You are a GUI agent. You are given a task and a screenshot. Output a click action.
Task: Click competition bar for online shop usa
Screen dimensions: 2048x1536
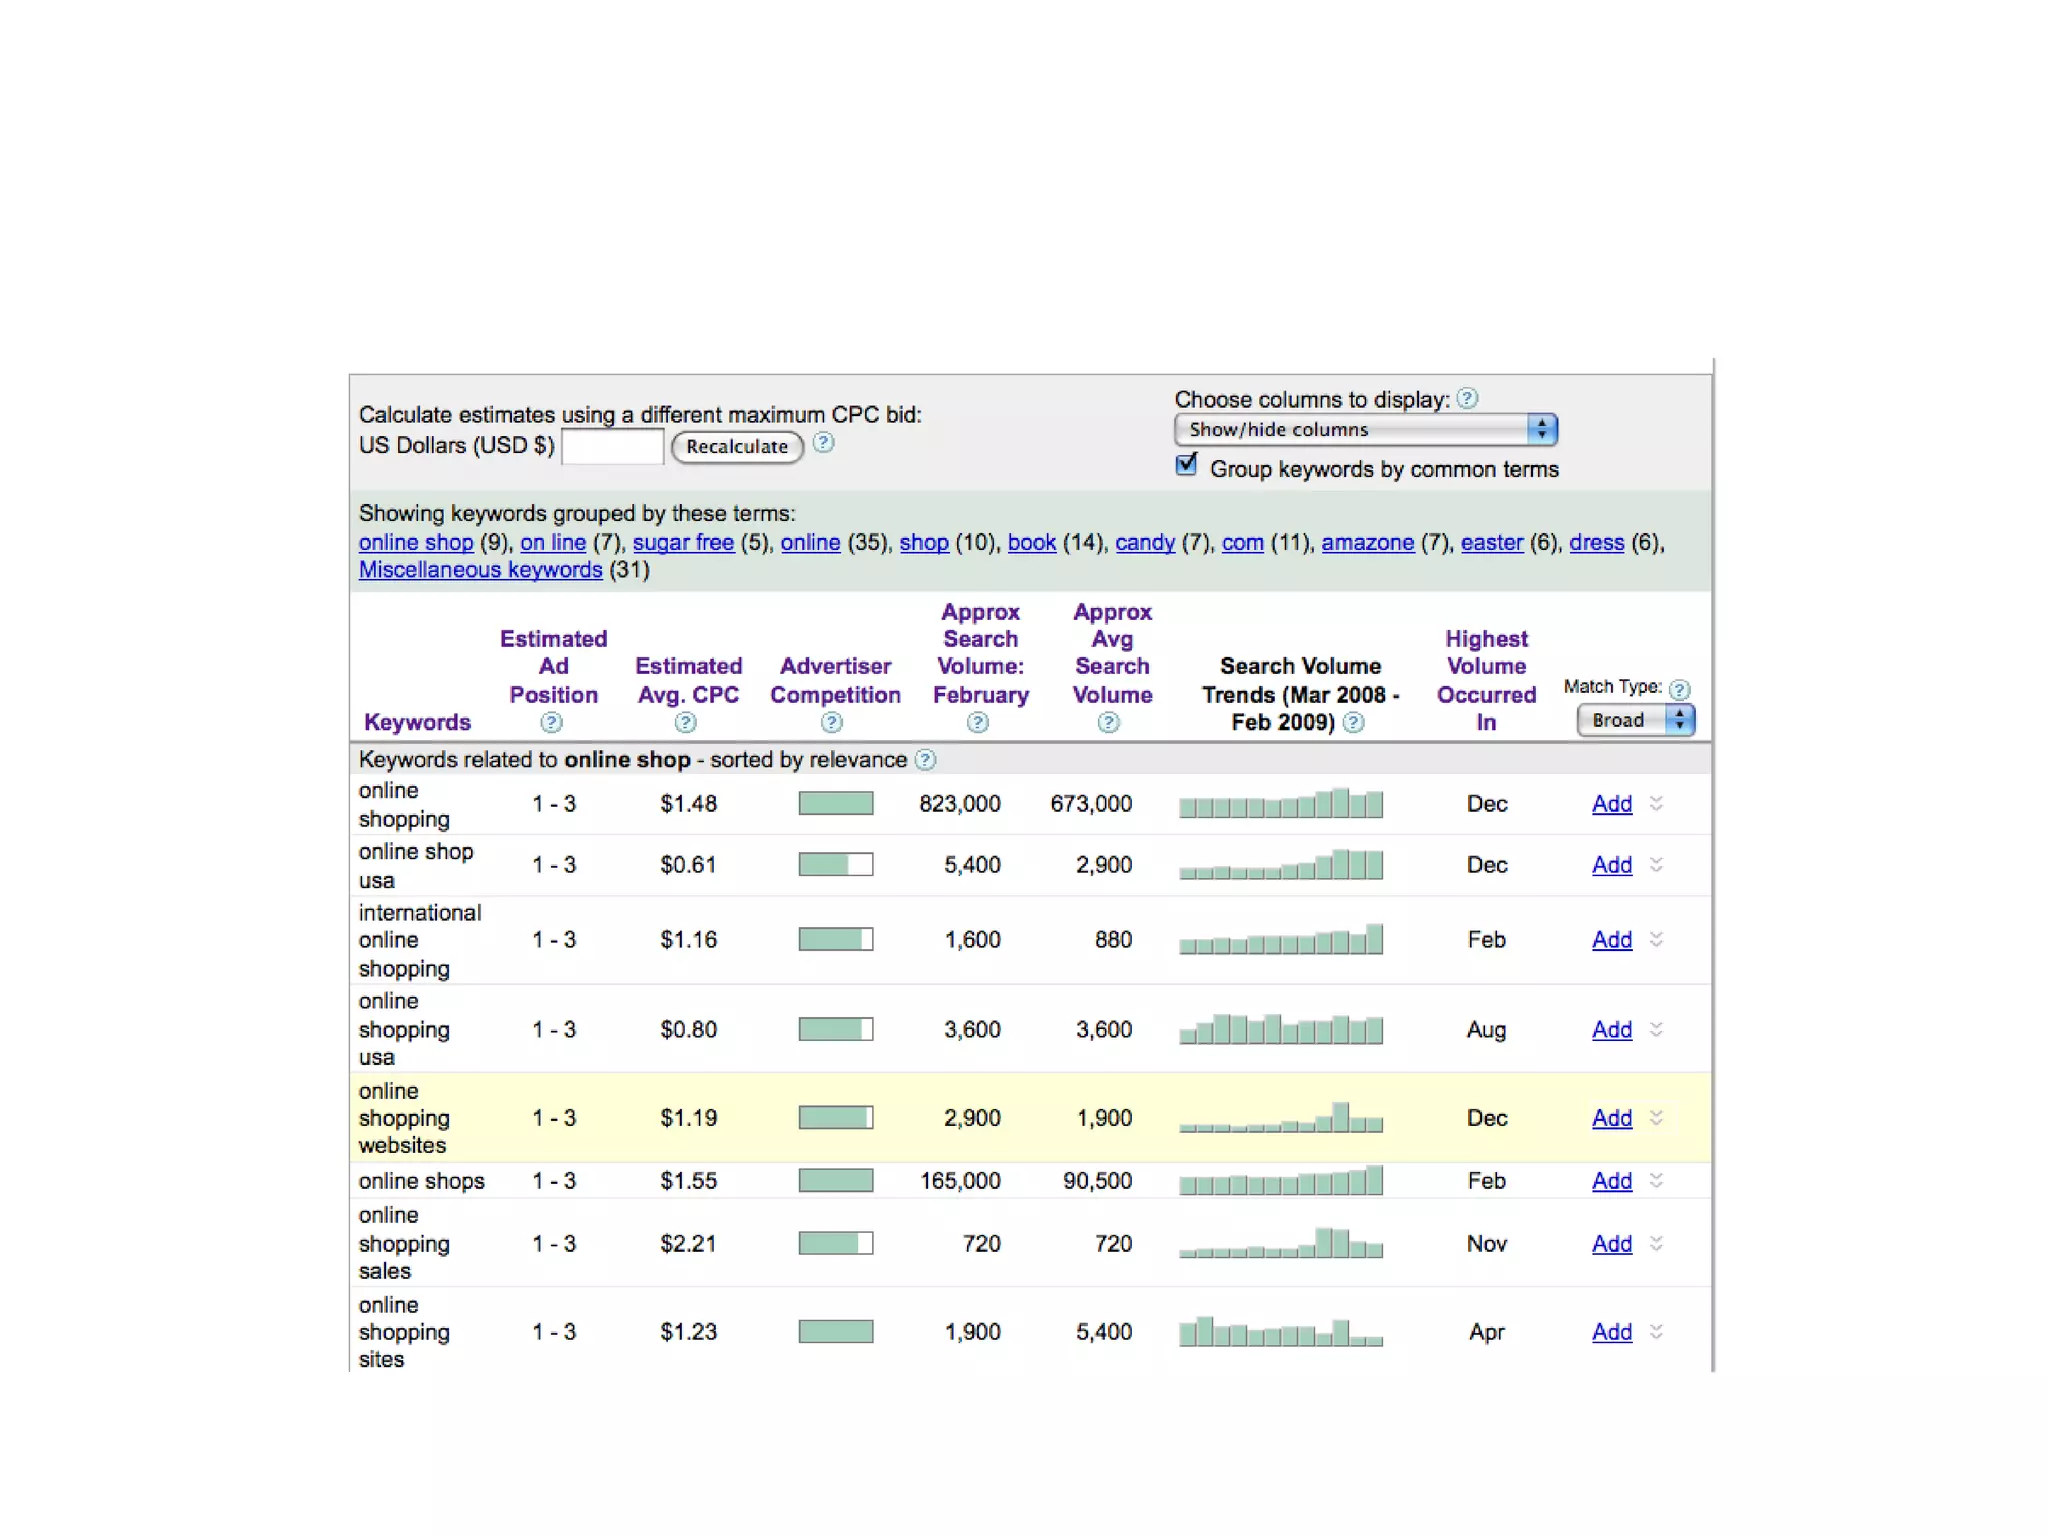[835, 864]
